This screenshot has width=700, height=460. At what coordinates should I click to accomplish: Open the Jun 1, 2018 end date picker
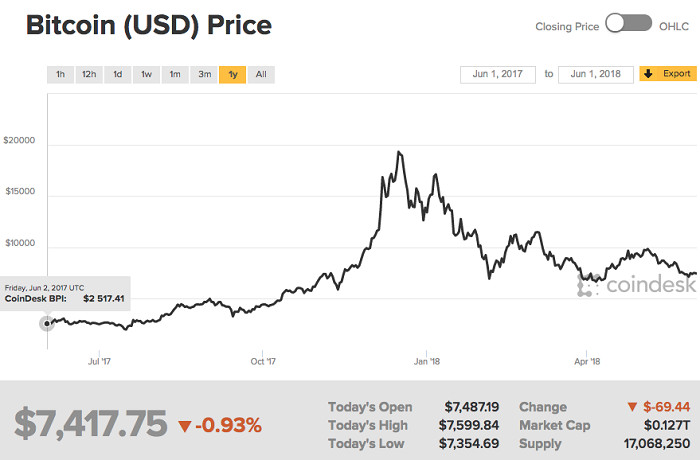click(596, 74)
